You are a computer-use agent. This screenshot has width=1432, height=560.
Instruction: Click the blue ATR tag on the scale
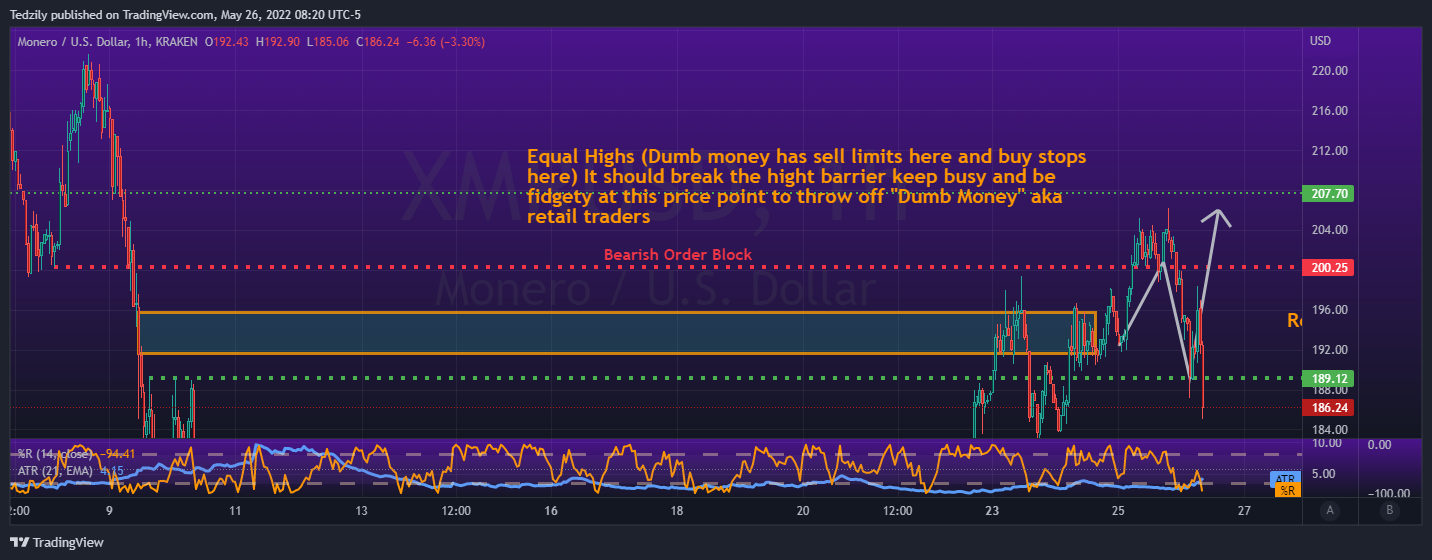[1285, 478]
